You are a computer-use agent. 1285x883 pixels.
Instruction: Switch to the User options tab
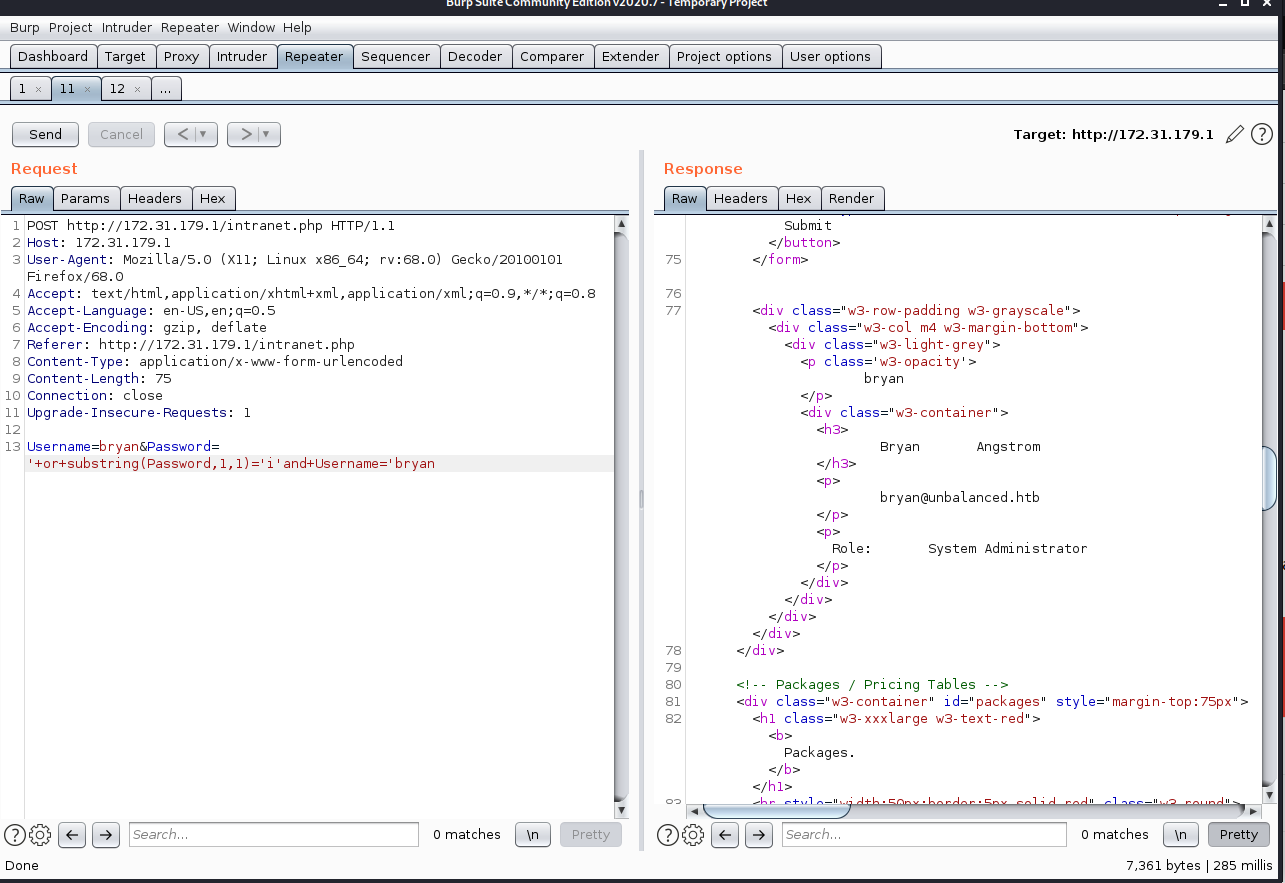(831, 57)
